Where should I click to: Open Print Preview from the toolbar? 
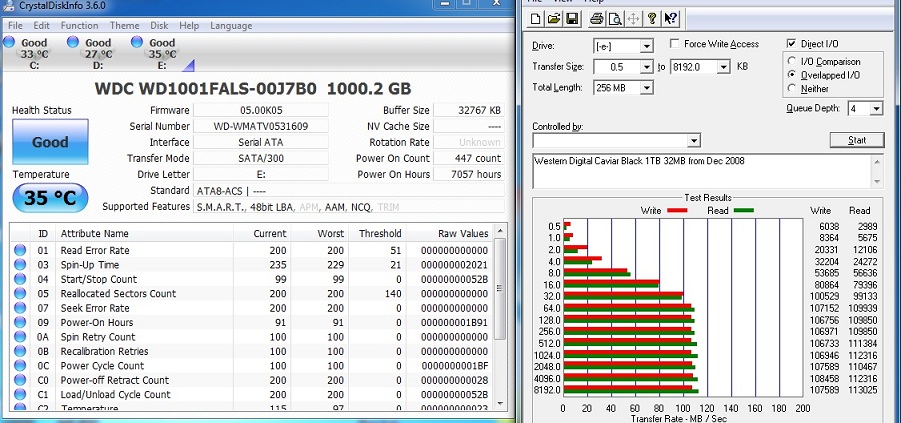click(x=615, y=19)
